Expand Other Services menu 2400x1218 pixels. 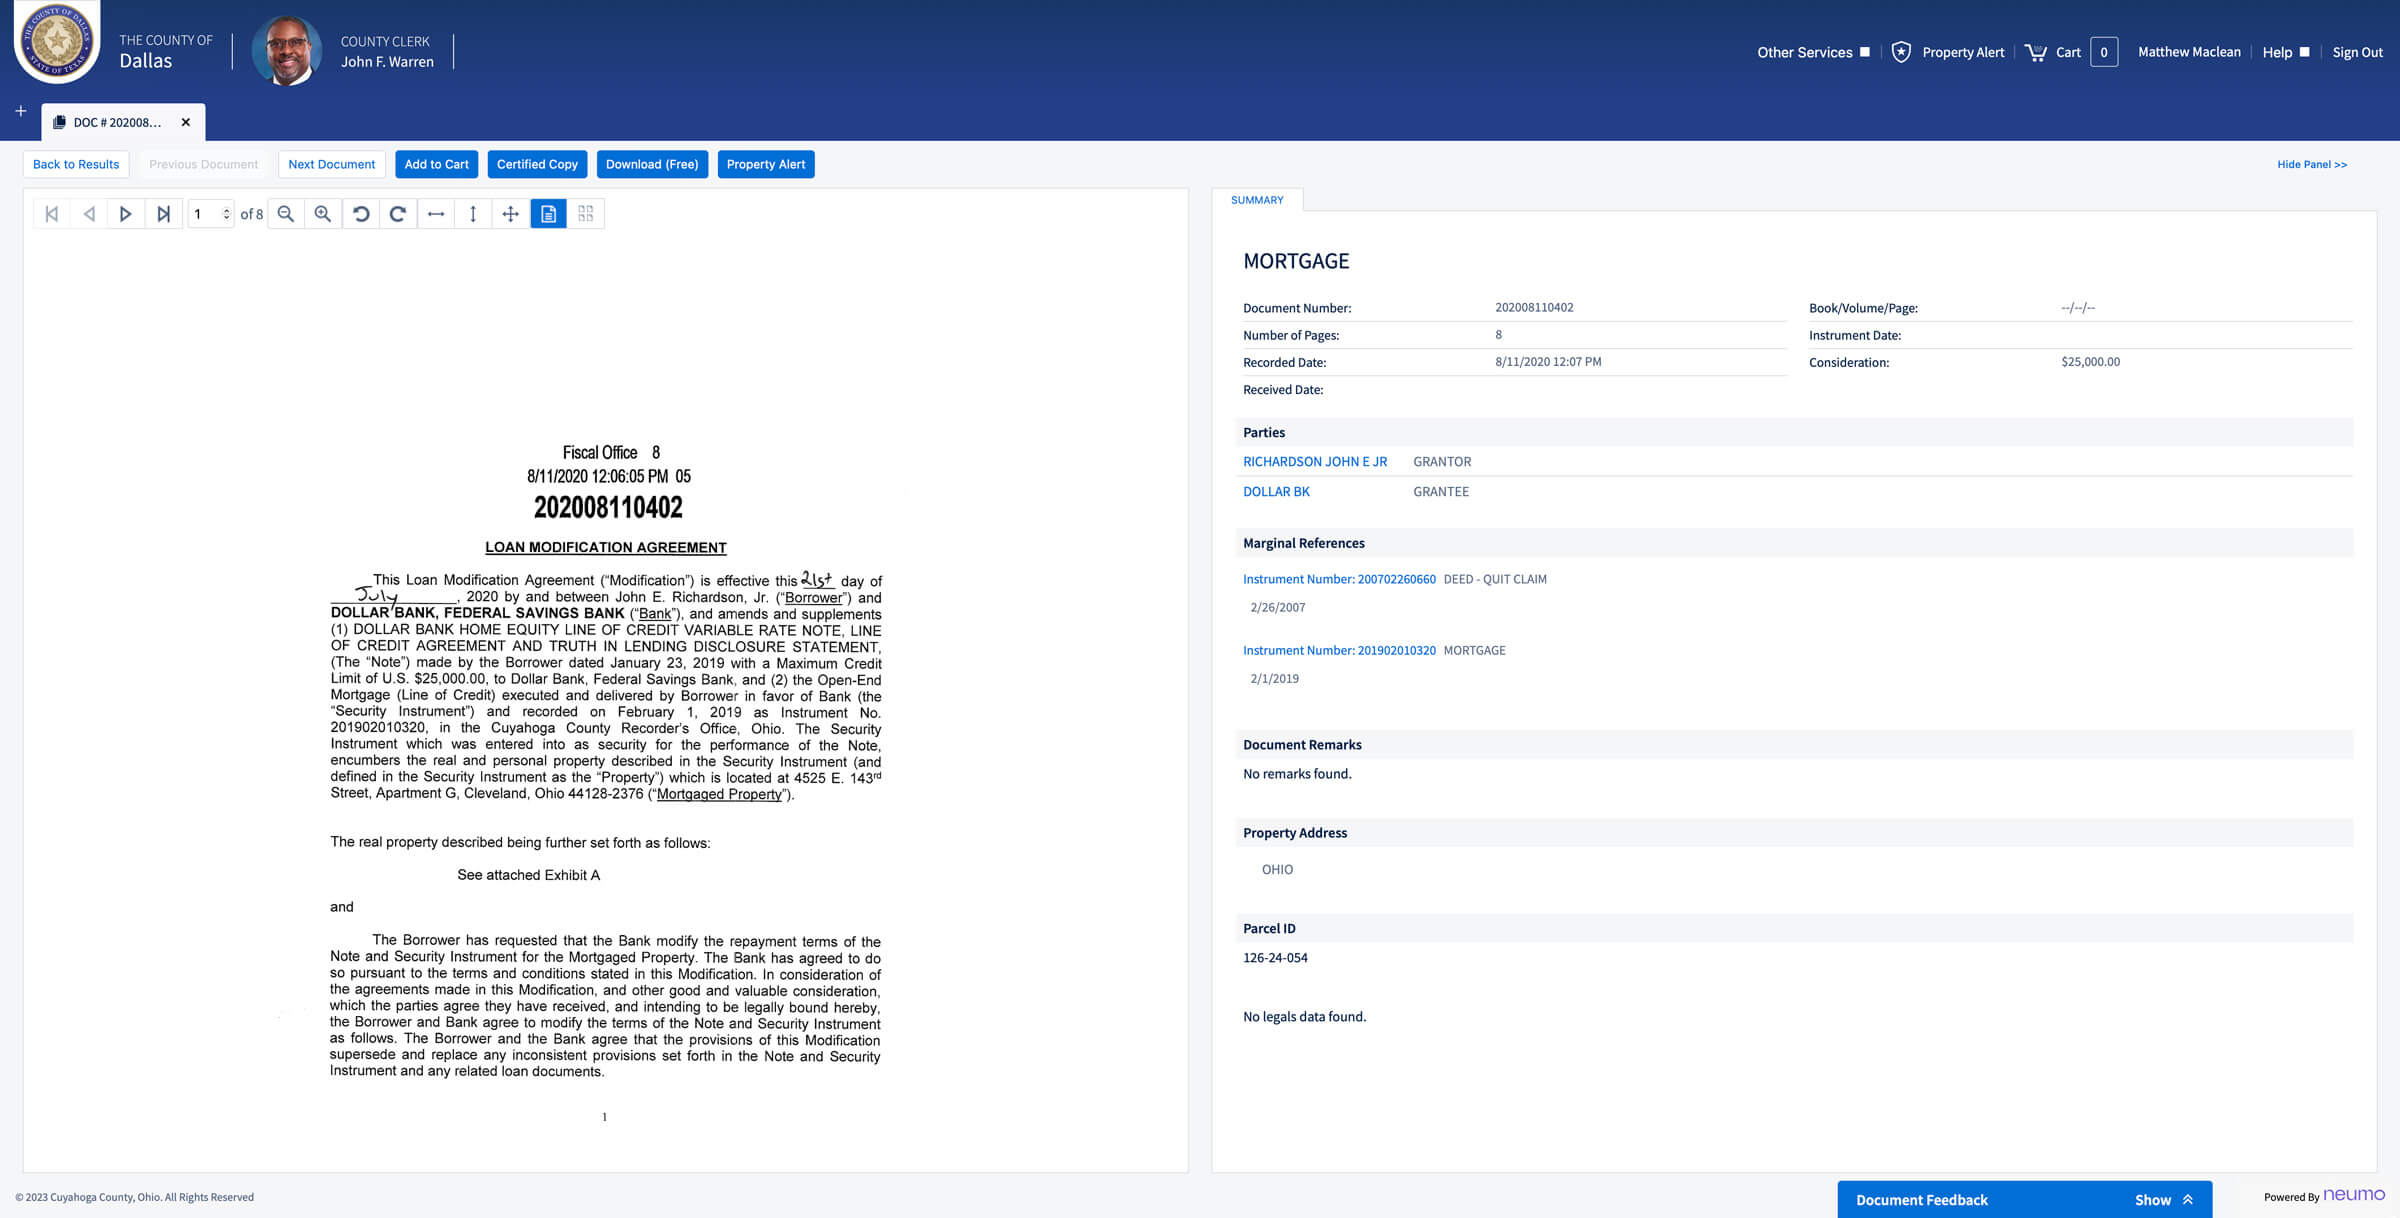1813,52
